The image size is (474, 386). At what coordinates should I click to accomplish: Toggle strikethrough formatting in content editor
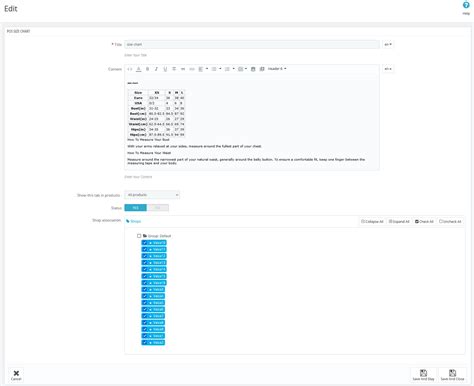[x=174, y=69]
